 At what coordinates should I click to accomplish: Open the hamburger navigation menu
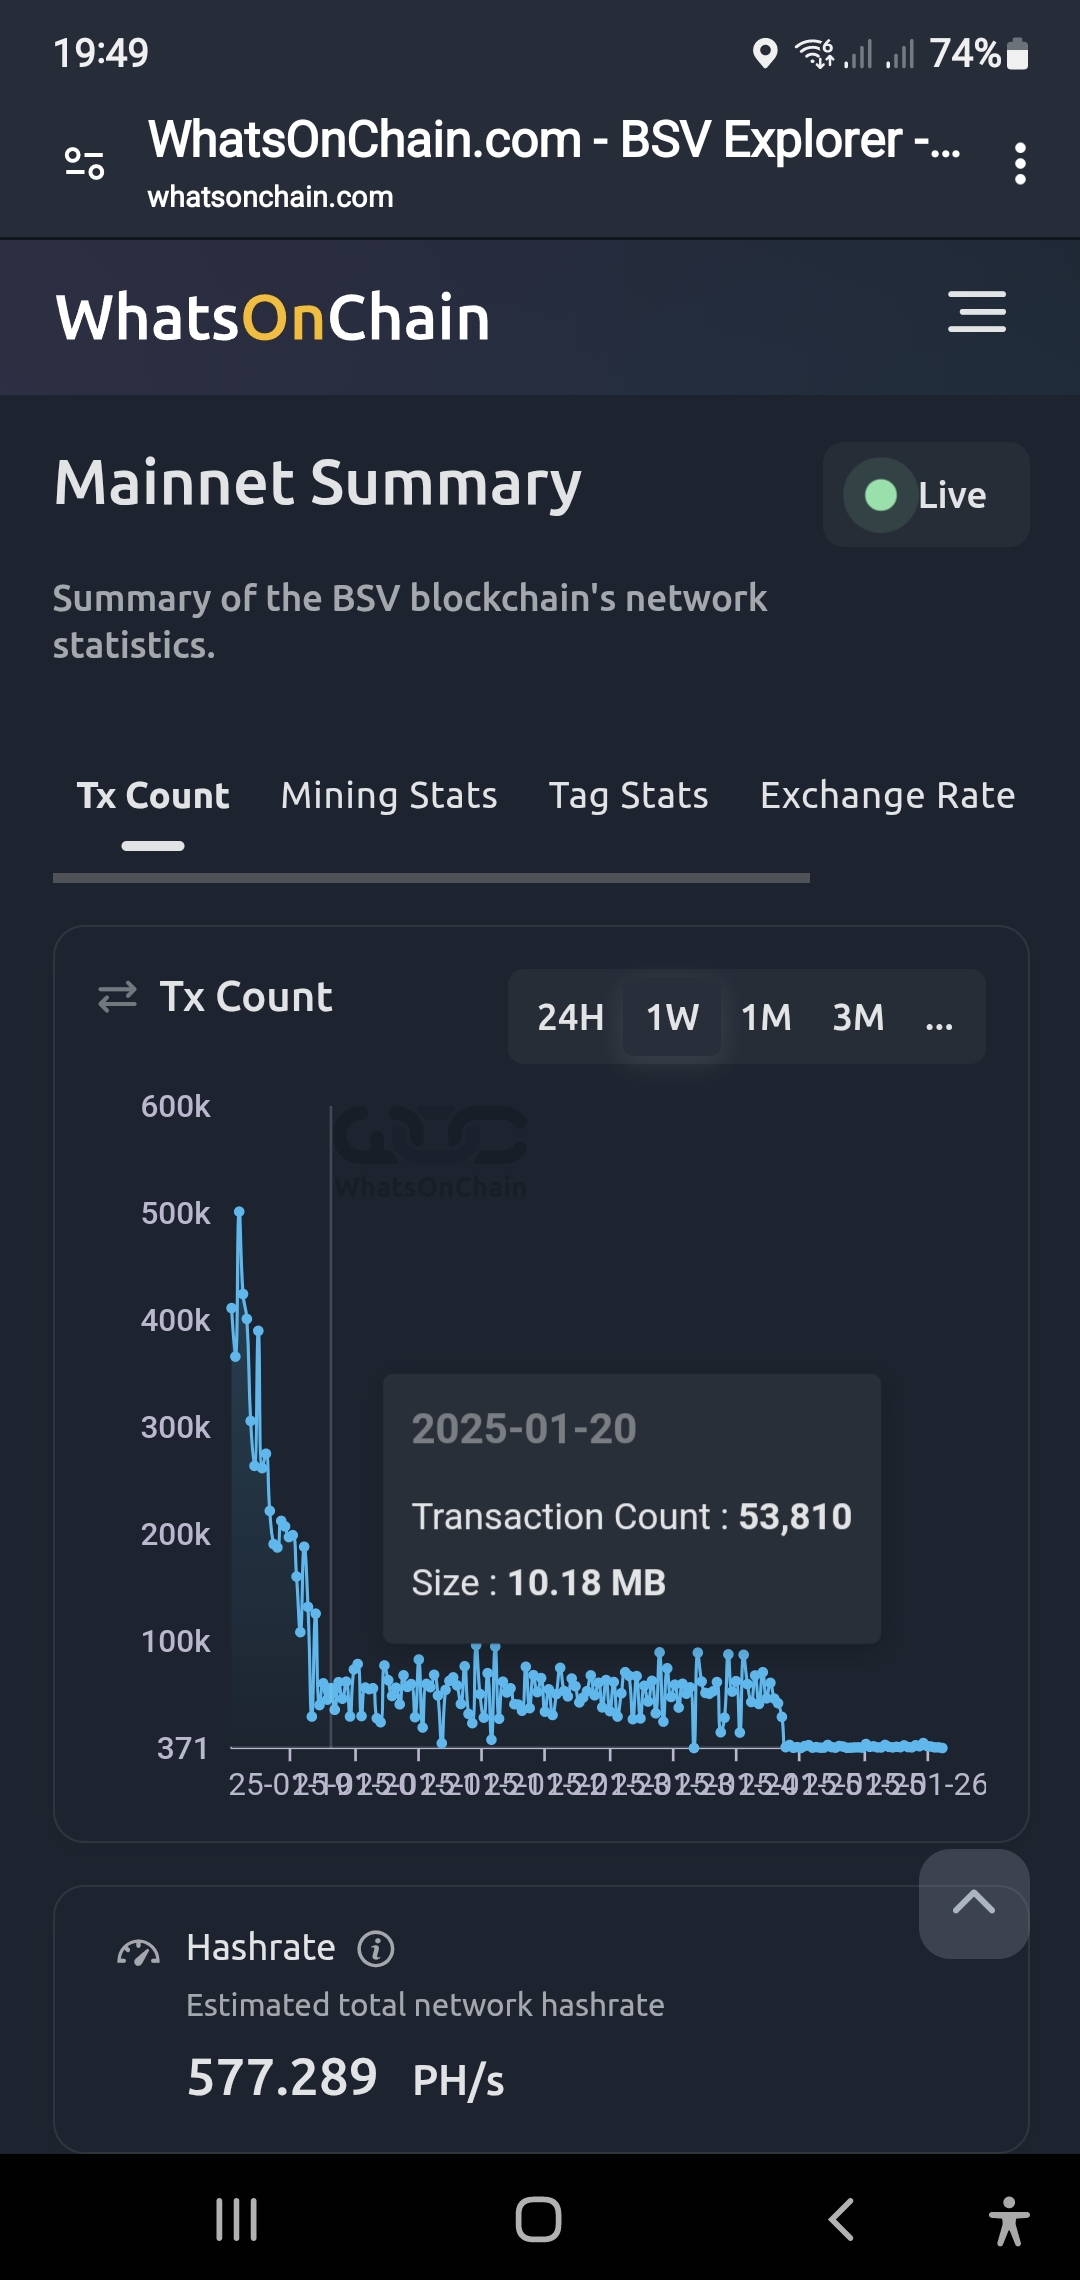coord(977,312)
